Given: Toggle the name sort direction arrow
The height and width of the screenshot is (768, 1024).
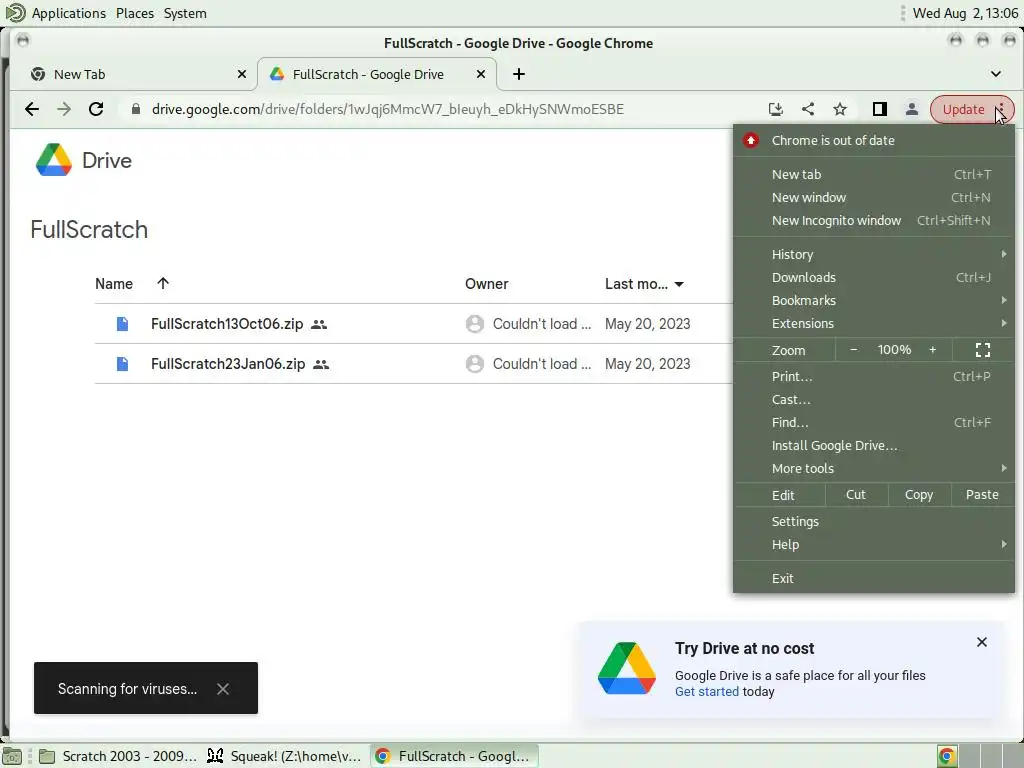Looking at the screenshot, I should point(163,283).
